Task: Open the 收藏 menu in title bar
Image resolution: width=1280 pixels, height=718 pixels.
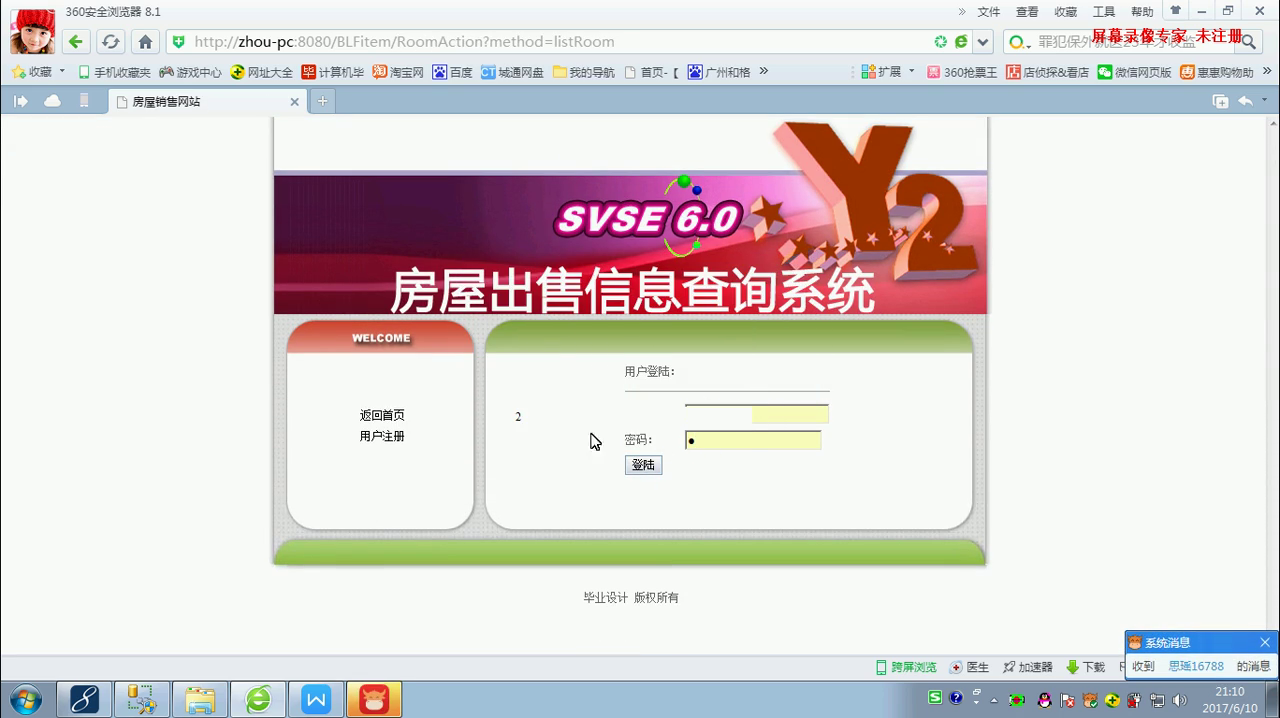Action: tap(1066, 12)
